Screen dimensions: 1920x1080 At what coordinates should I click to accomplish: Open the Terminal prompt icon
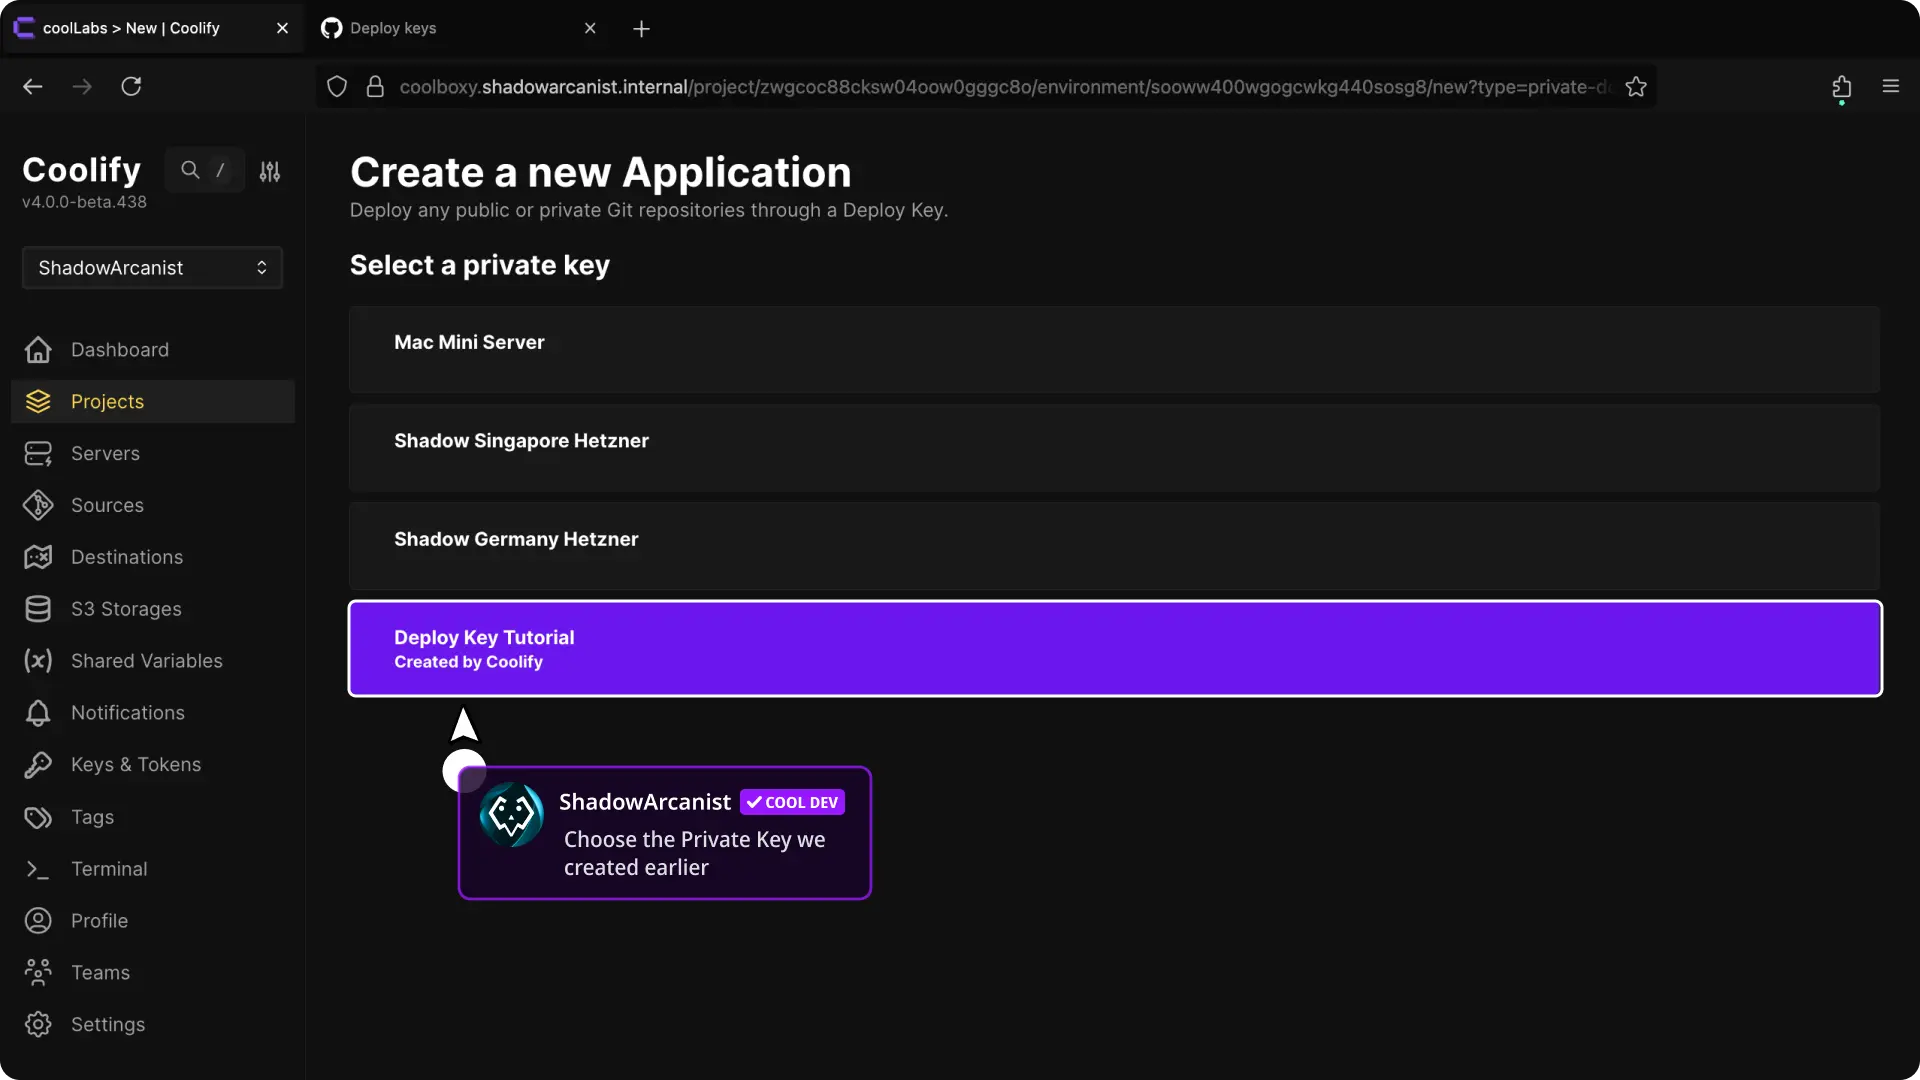(x=38, y=869)
